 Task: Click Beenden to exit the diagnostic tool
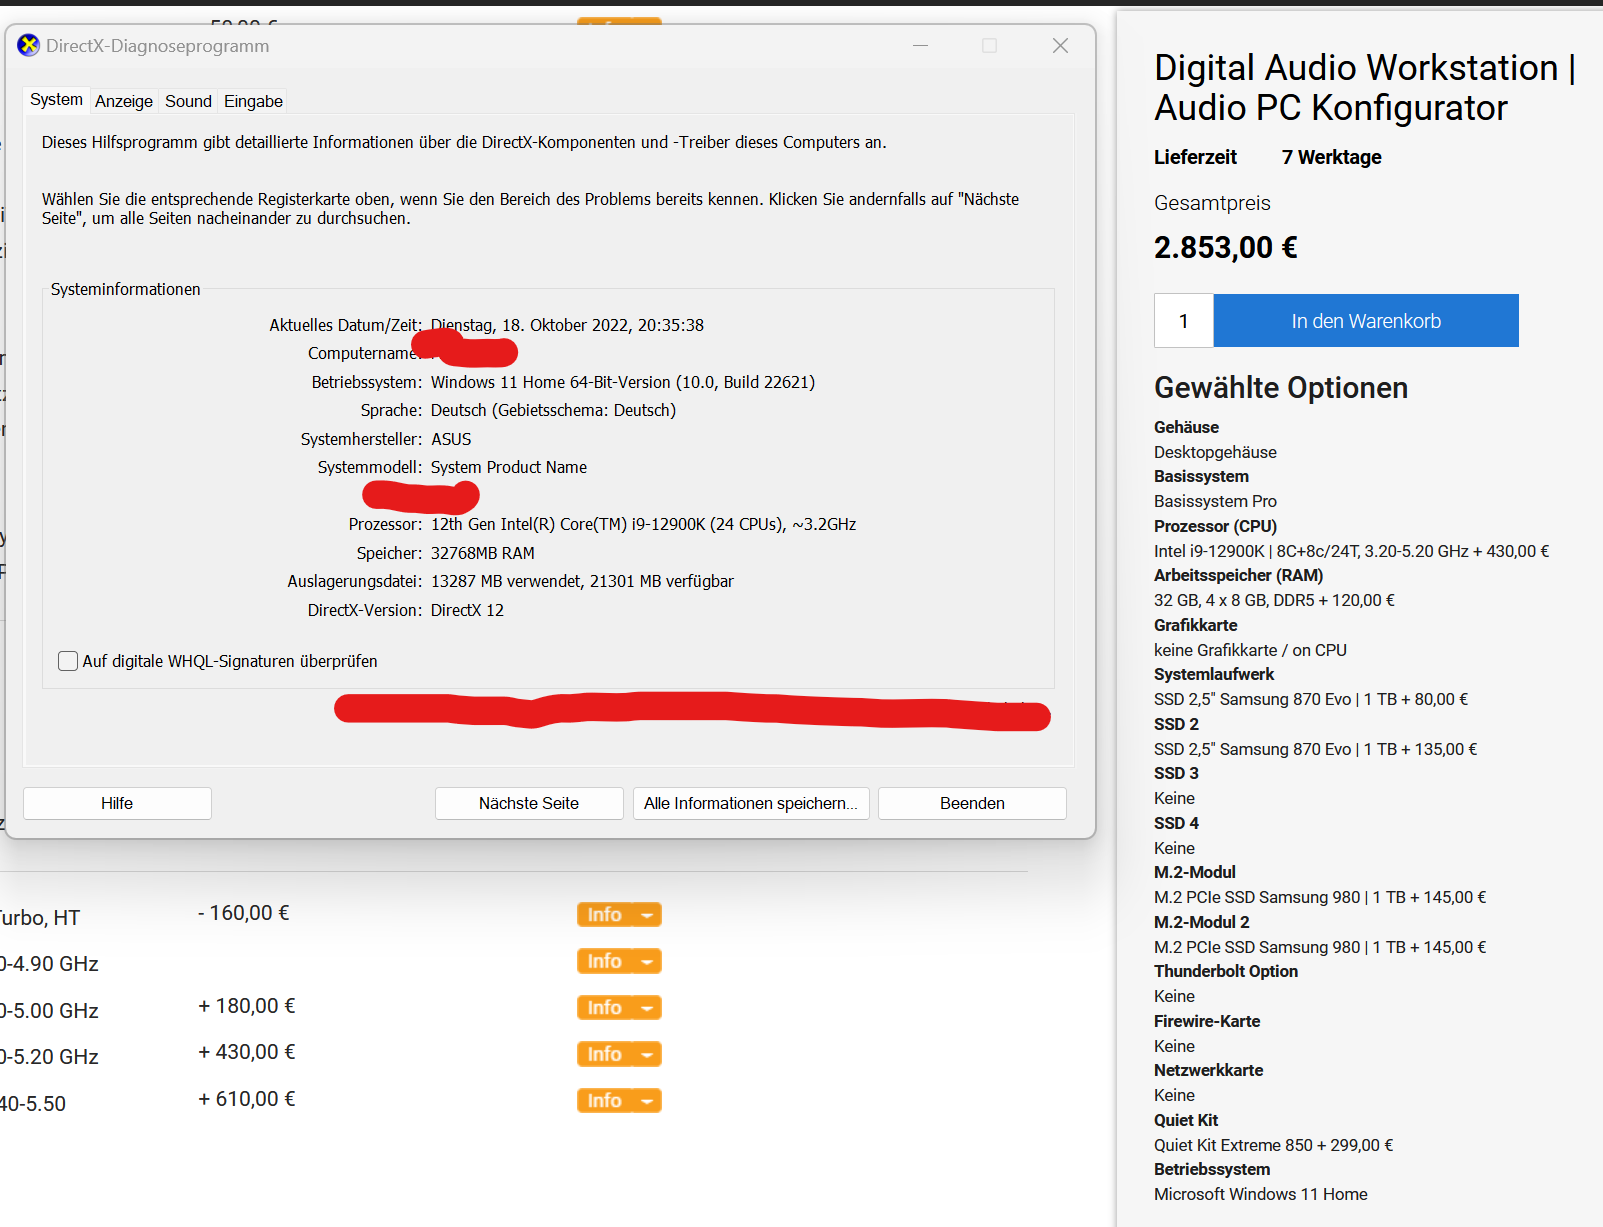972,803
